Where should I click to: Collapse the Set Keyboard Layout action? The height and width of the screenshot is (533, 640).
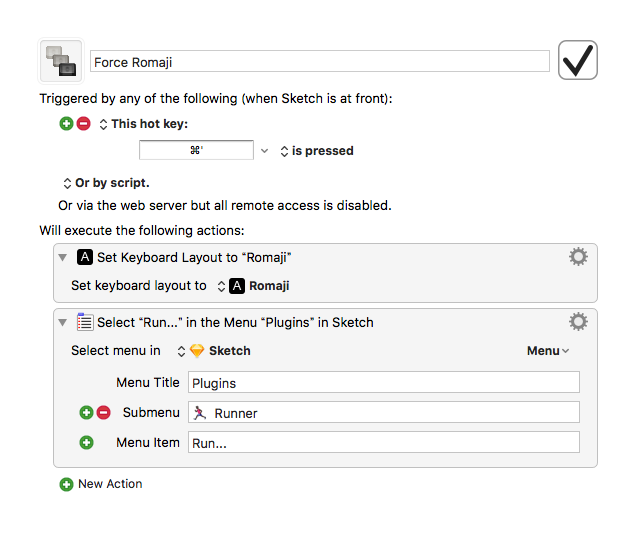tap(63, 257)
